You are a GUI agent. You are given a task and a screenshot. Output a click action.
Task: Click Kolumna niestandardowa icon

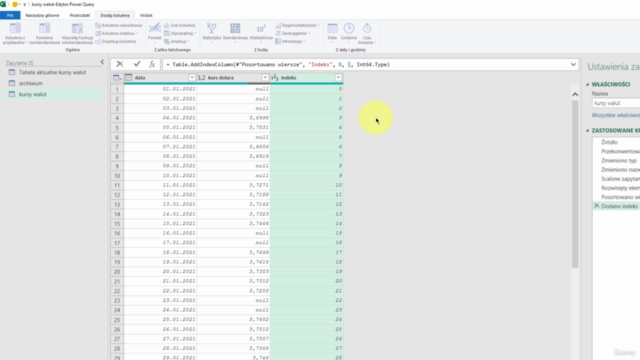pos(44,29)
